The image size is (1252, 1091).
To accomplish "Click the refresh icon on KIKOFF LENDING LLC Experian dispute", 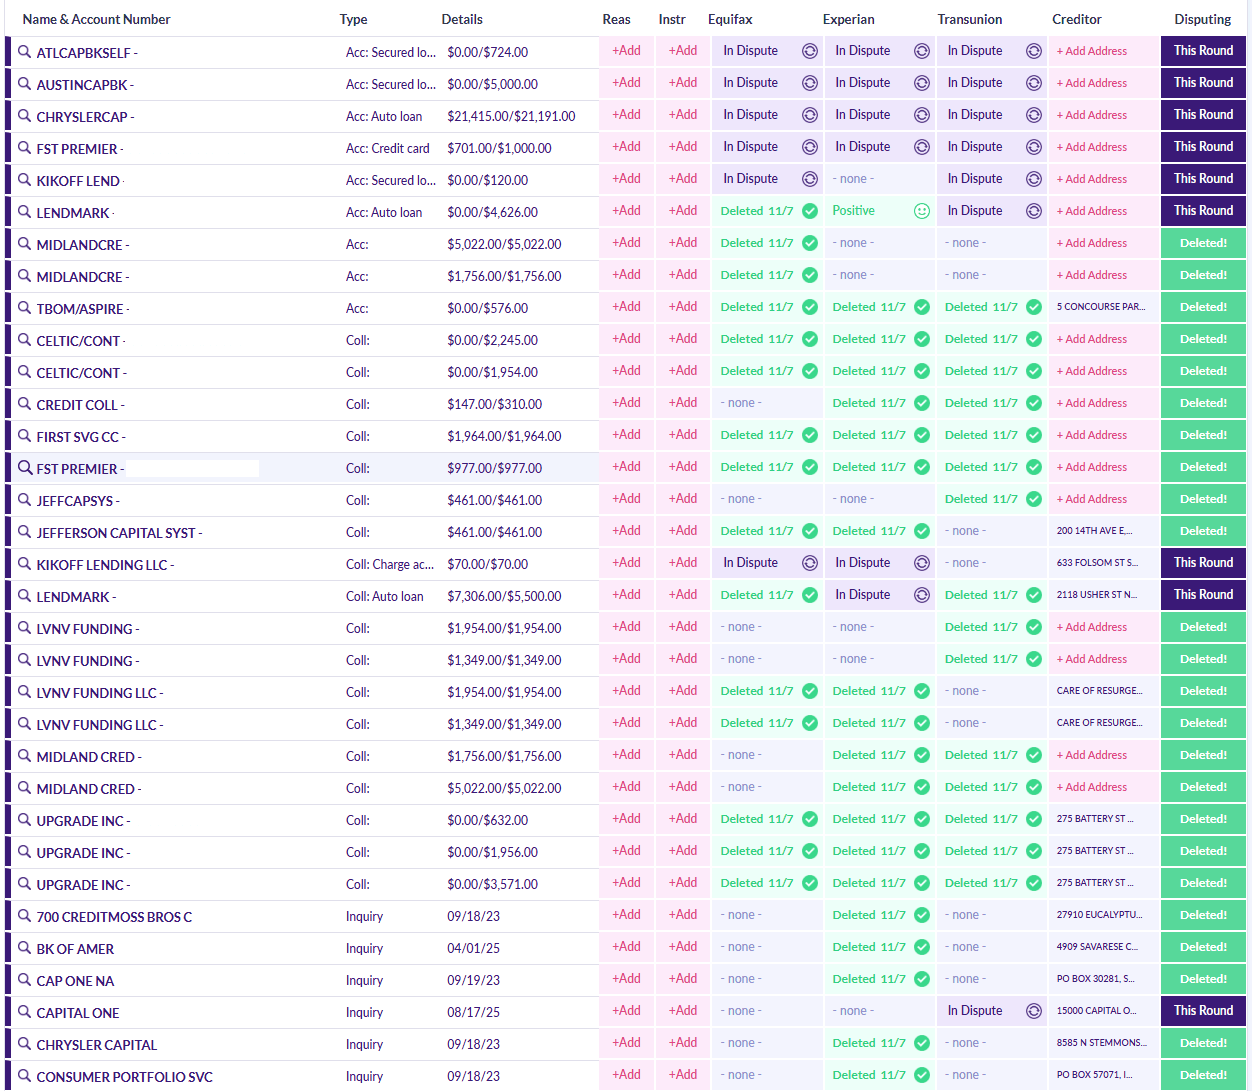I will pyautogui.click(x=921, y=563).
